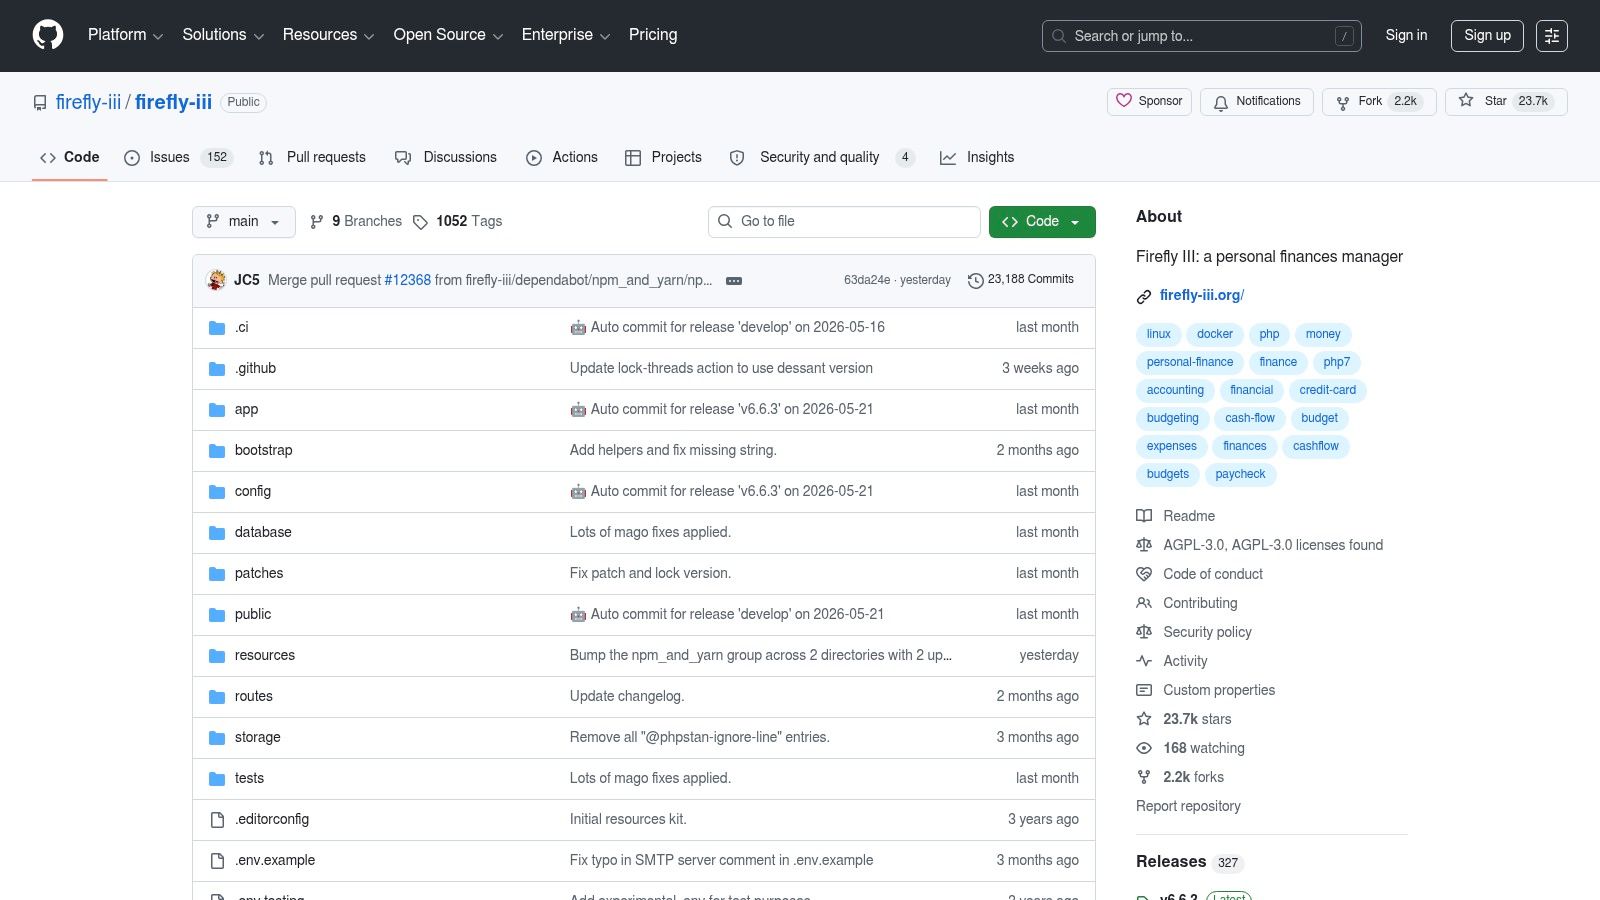Screen dimensions: 1600x900
Task: Open the green Code dropdown
Action: coord(1042,222)
